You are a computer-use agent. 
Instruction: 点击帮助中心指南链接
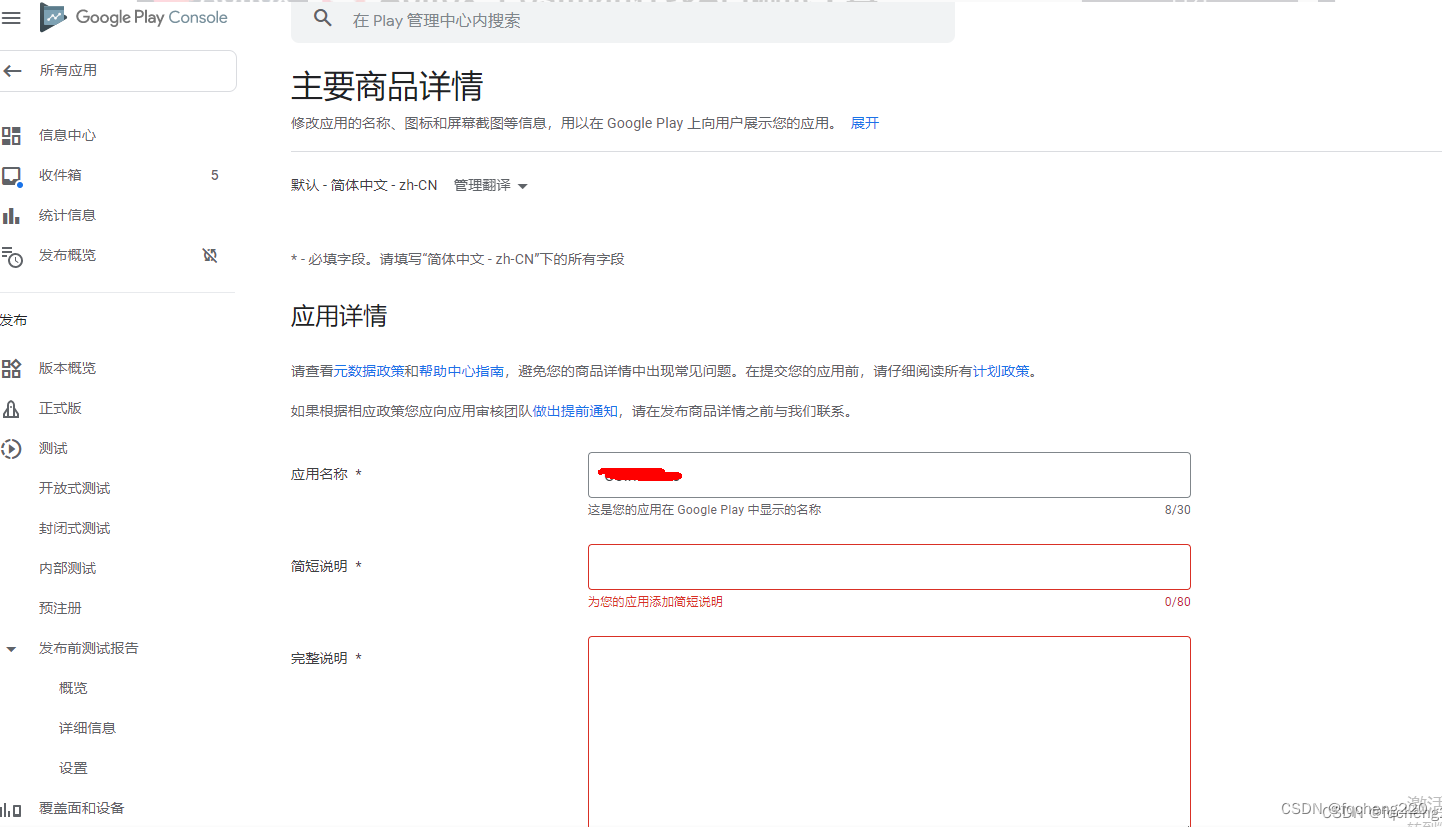point(463,370)
